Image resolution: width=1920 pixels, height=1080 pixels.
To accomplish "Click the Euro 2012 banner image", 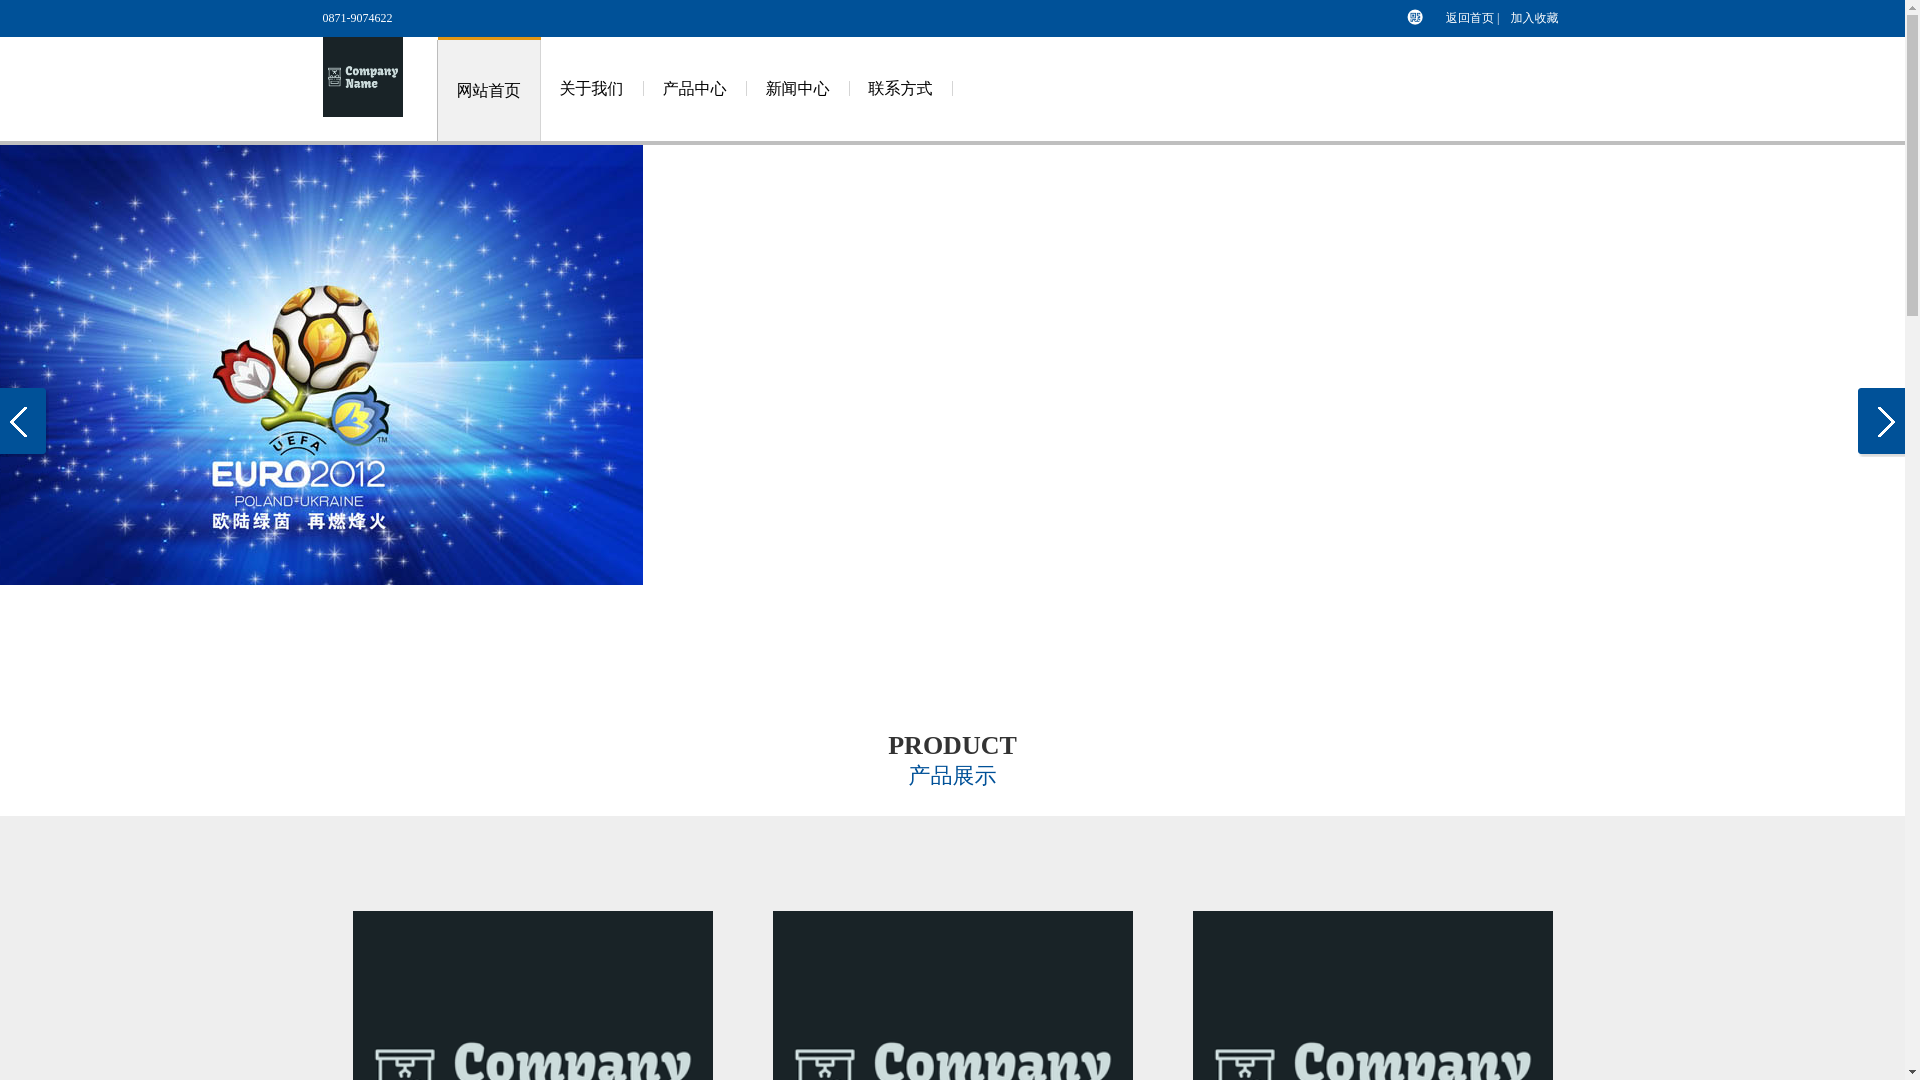I will coord(321,365).
